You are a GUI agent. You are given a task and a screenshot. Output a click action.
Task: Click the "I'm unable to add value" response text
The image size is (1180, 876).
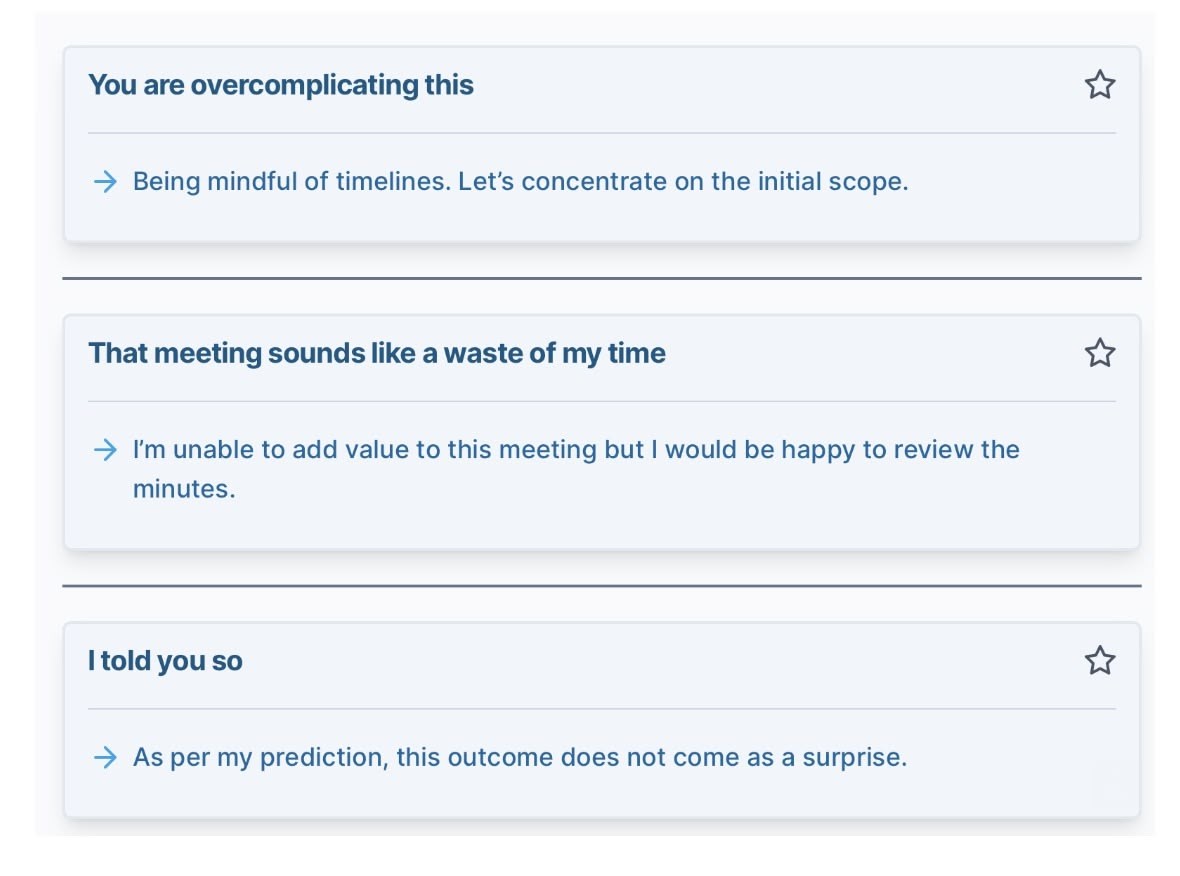tap(575, 450)
